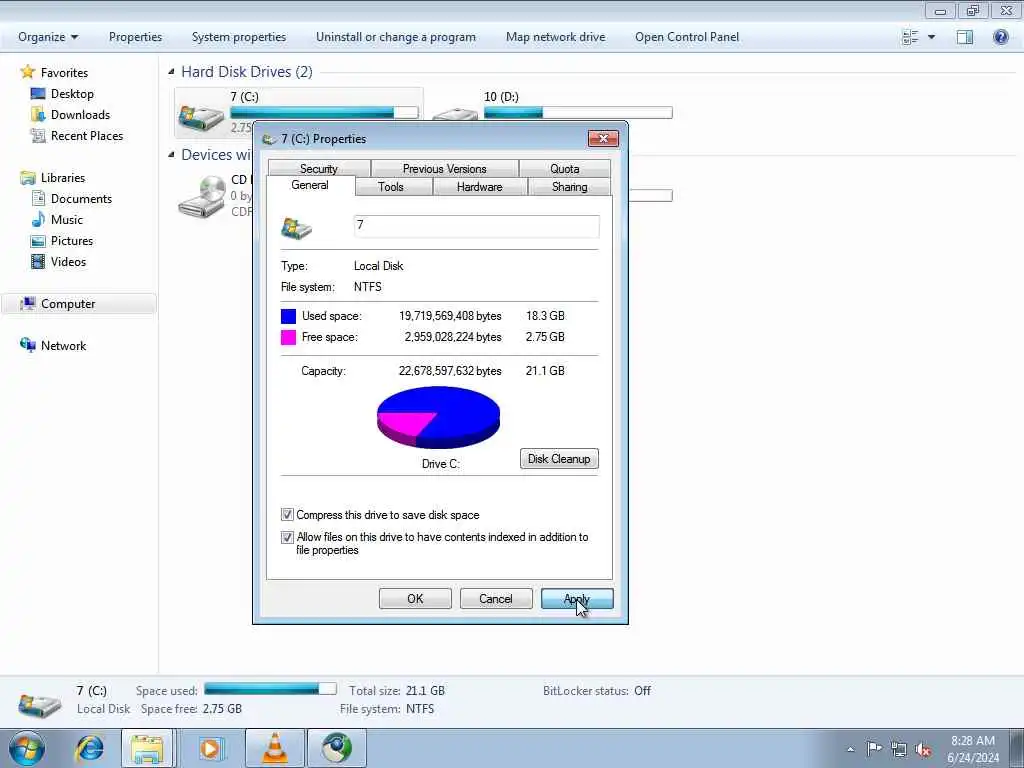Switch to the Quota tab
This screenshot has height=768, width=1024.
(564, 168)
